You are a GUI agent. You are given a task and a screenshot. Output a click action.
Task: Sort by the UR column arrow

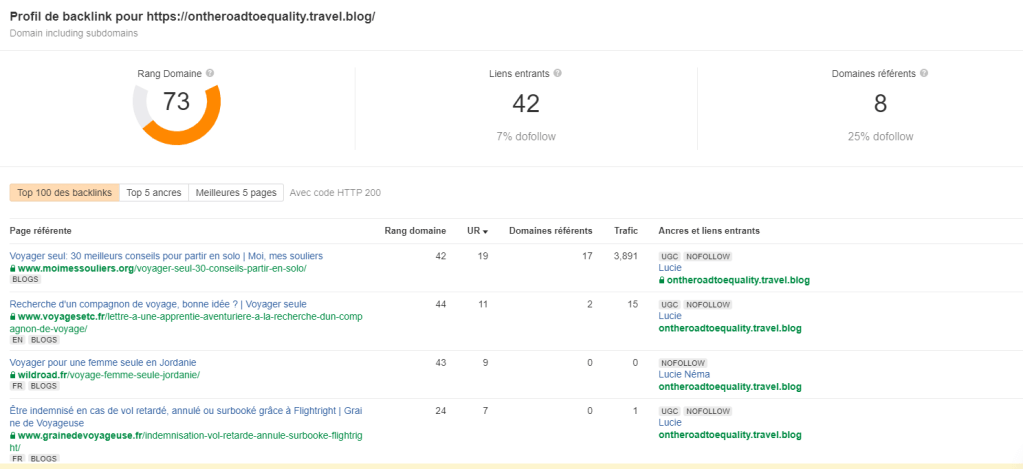click(x=486, y=232)
